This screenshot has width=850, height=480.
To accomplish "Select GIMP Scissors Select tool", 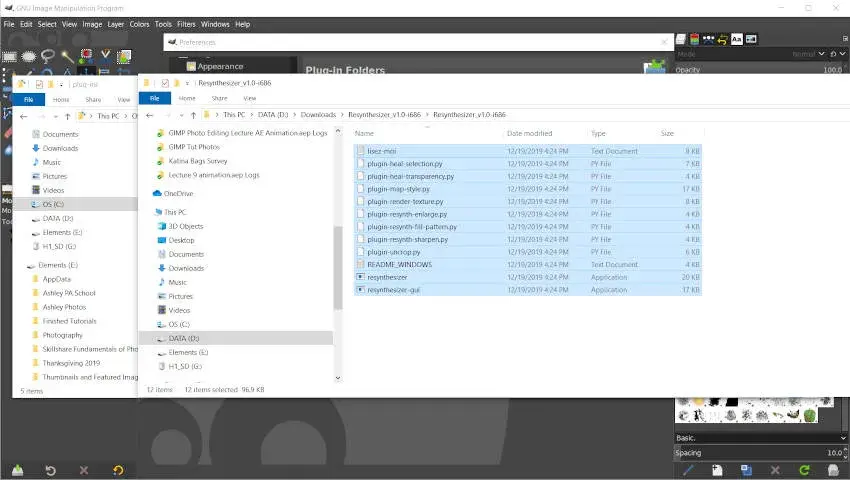I will tap(105, 56).
